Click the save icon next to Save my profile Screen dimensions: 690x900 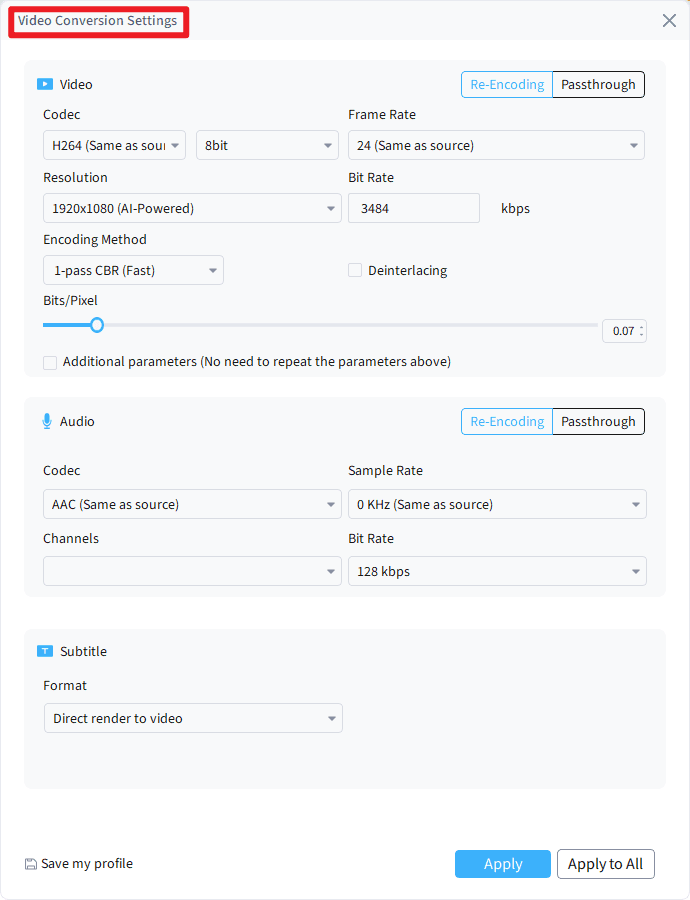(32, 863)
